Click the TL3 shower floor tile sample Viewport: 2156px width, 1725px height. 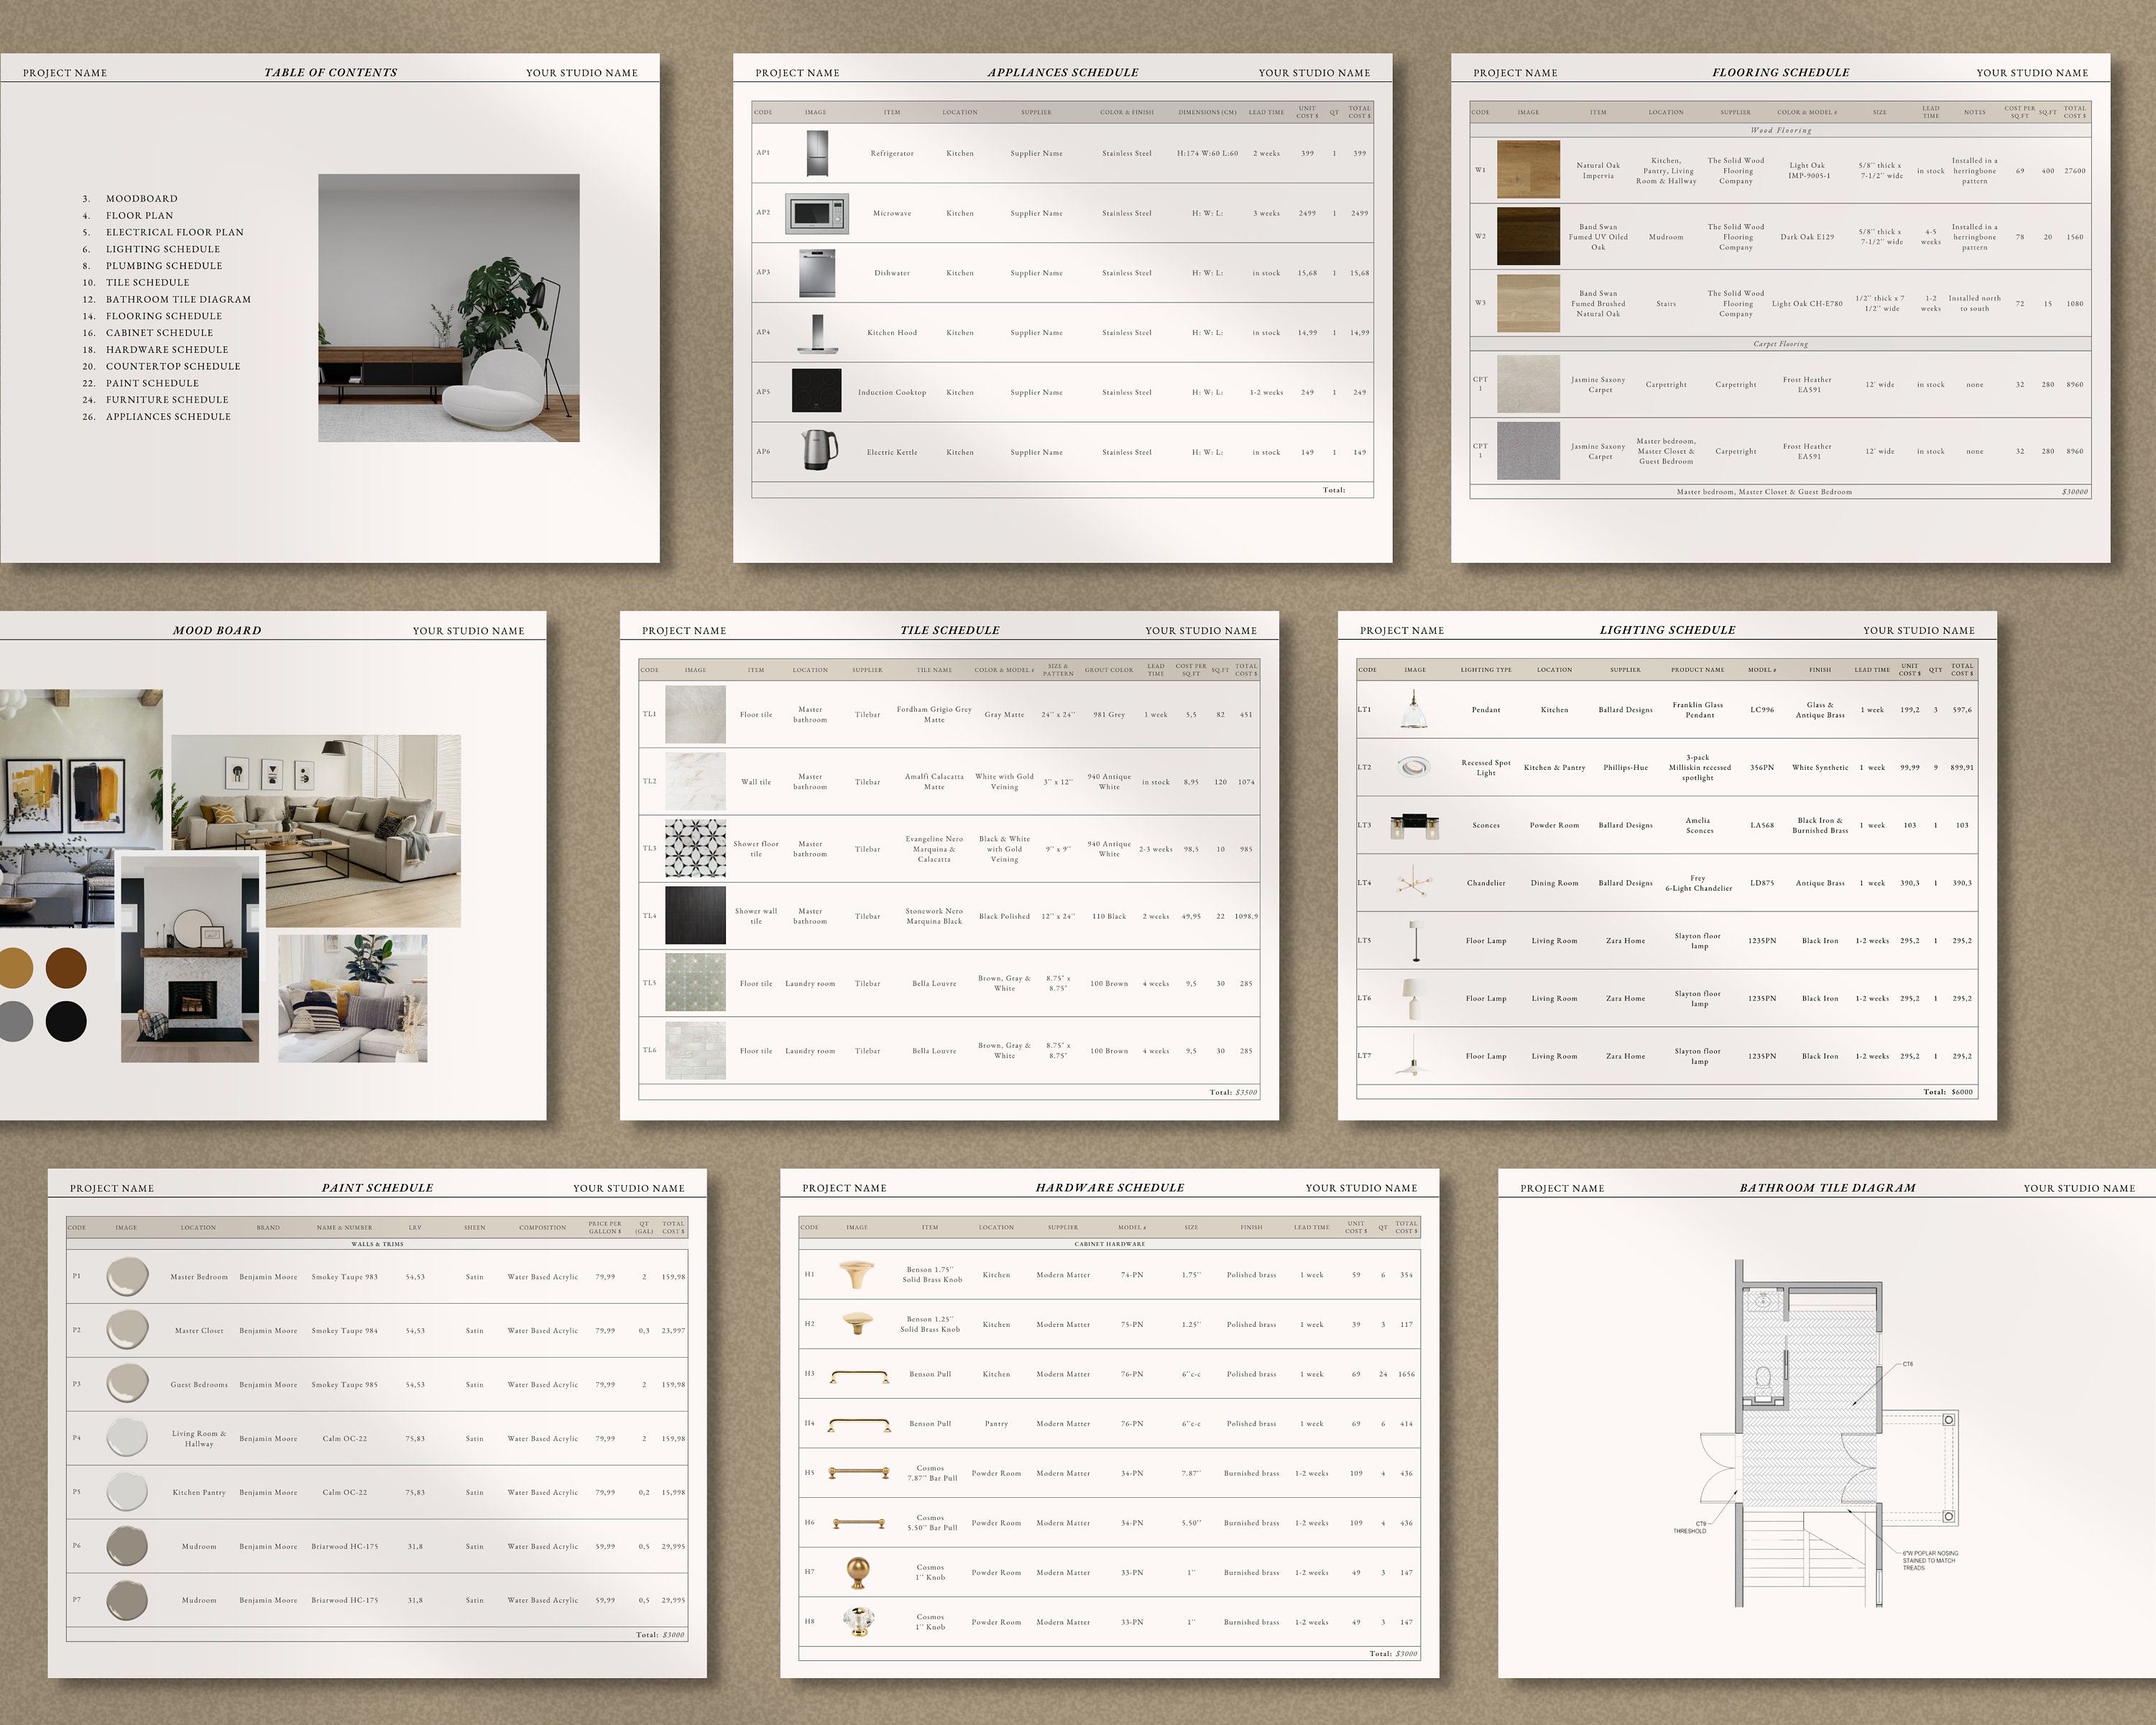694,848
